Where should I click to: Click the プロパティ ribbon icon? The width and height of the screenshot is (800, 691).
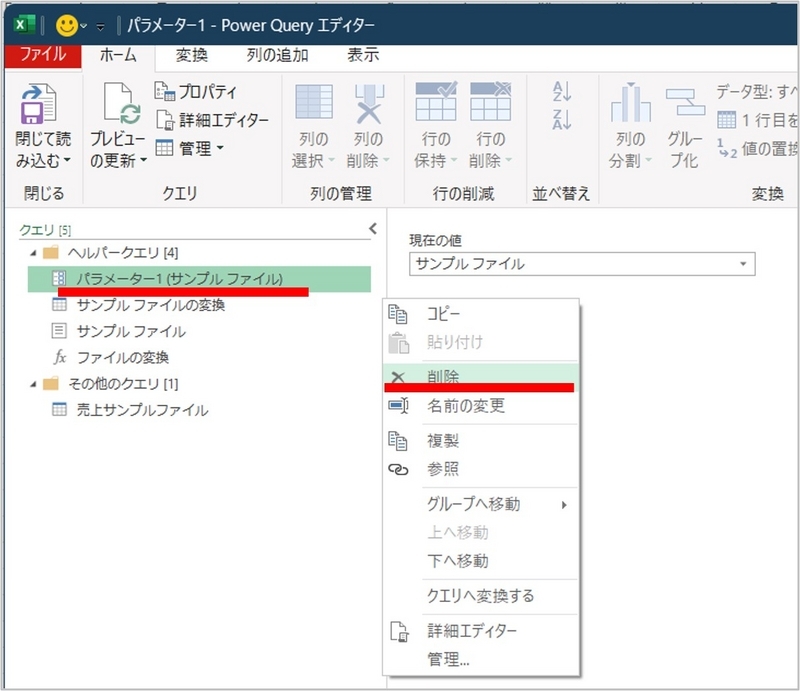[x=164, y=91]
